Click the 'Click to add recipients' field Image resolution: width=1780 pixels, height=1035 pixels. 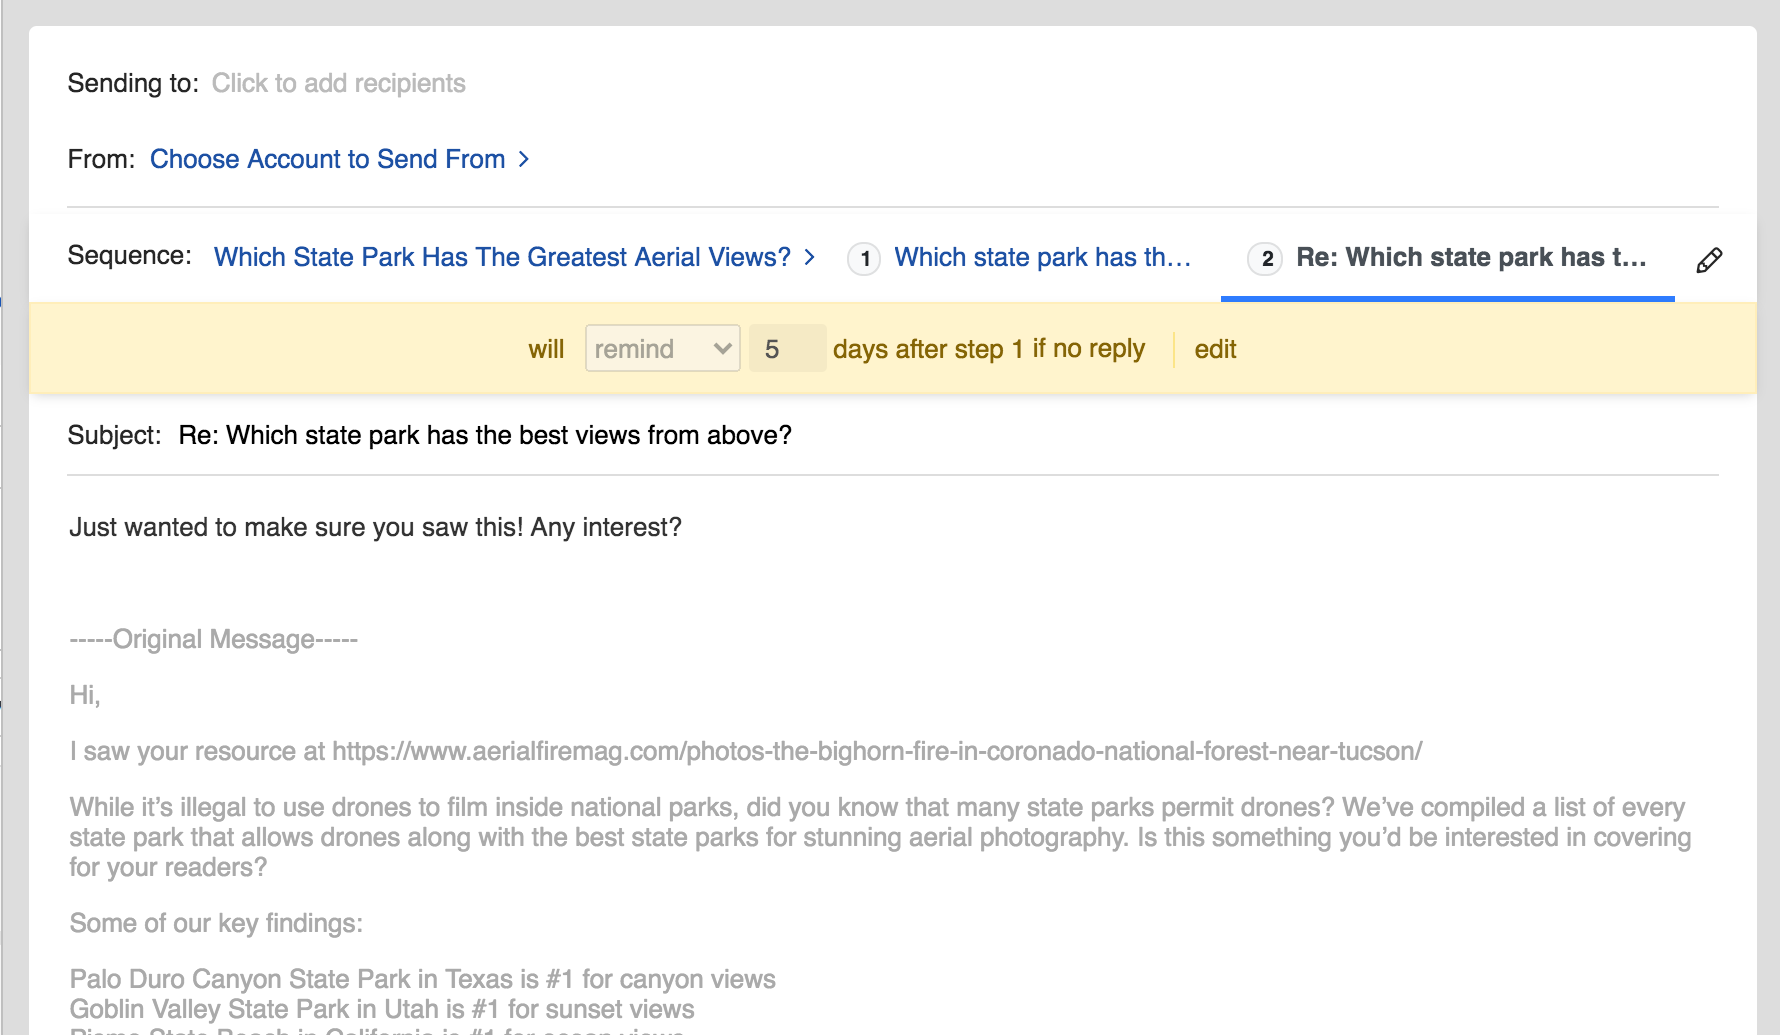point(338,83)
